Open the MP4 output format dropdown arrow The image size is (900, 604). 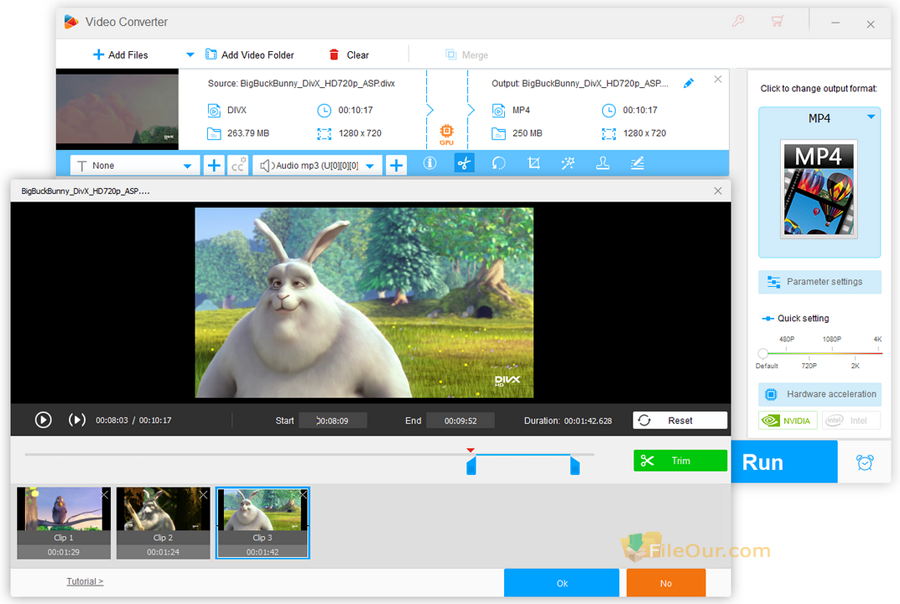click(871, 117)
